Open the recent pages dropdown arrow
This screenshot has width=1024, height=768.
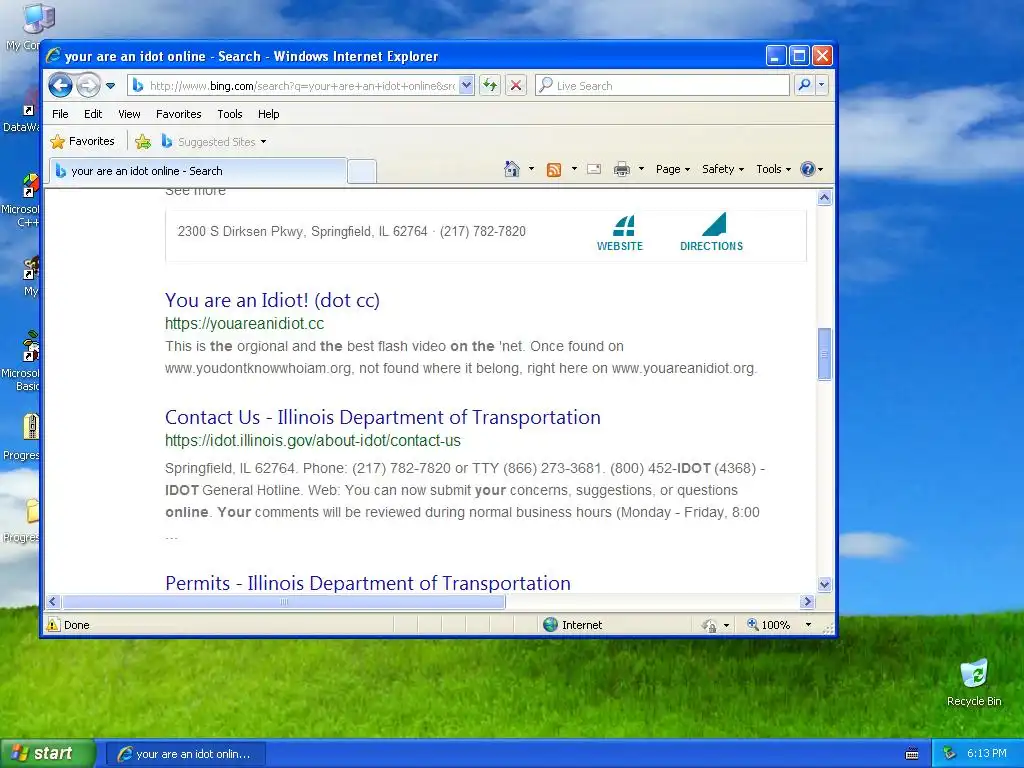tap(110, 86)
